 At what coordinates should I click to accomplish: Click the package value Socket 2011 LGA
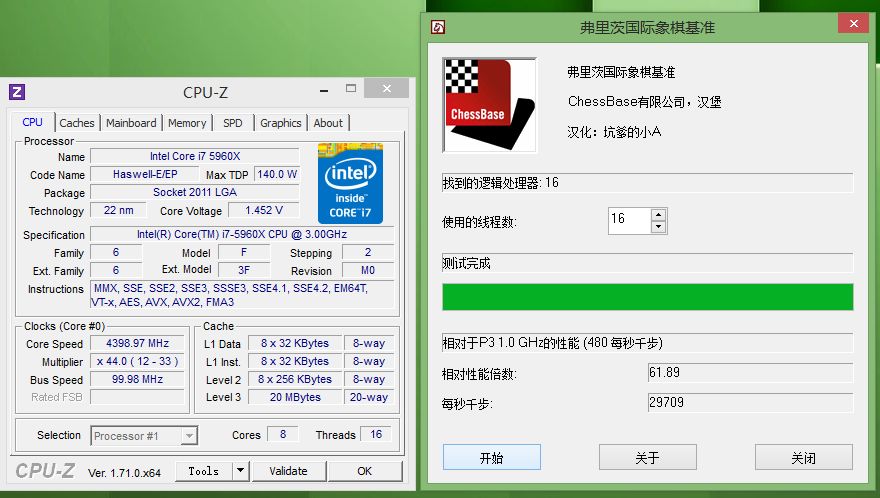click(x=195, y=192)
